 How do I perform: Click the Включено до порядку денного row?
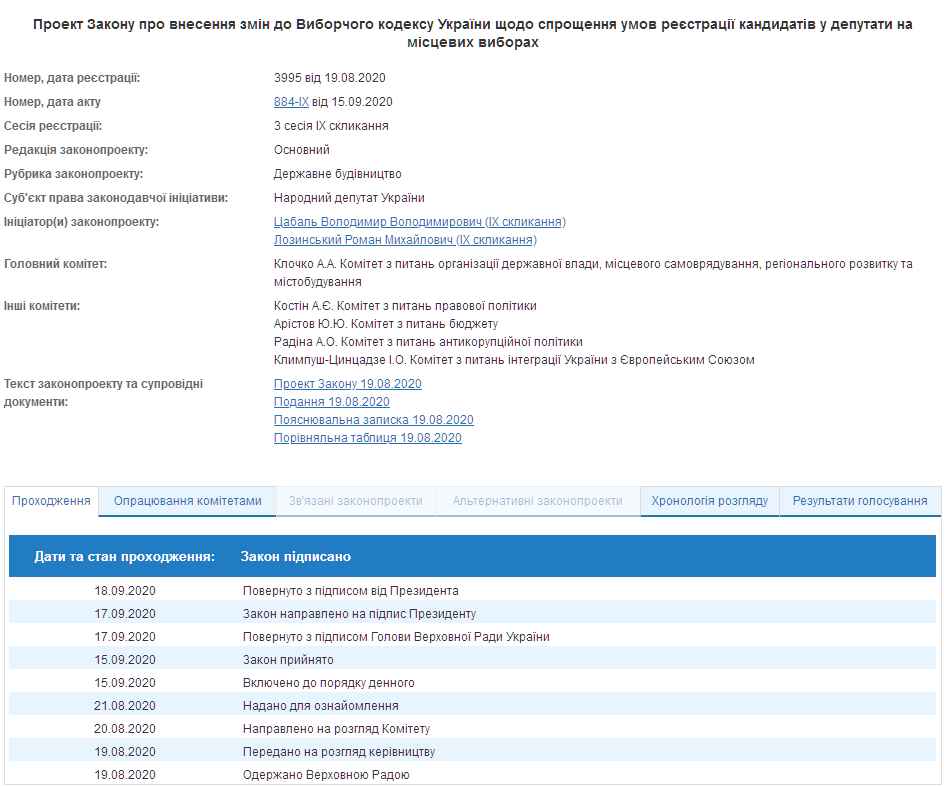tap(328, 683)
